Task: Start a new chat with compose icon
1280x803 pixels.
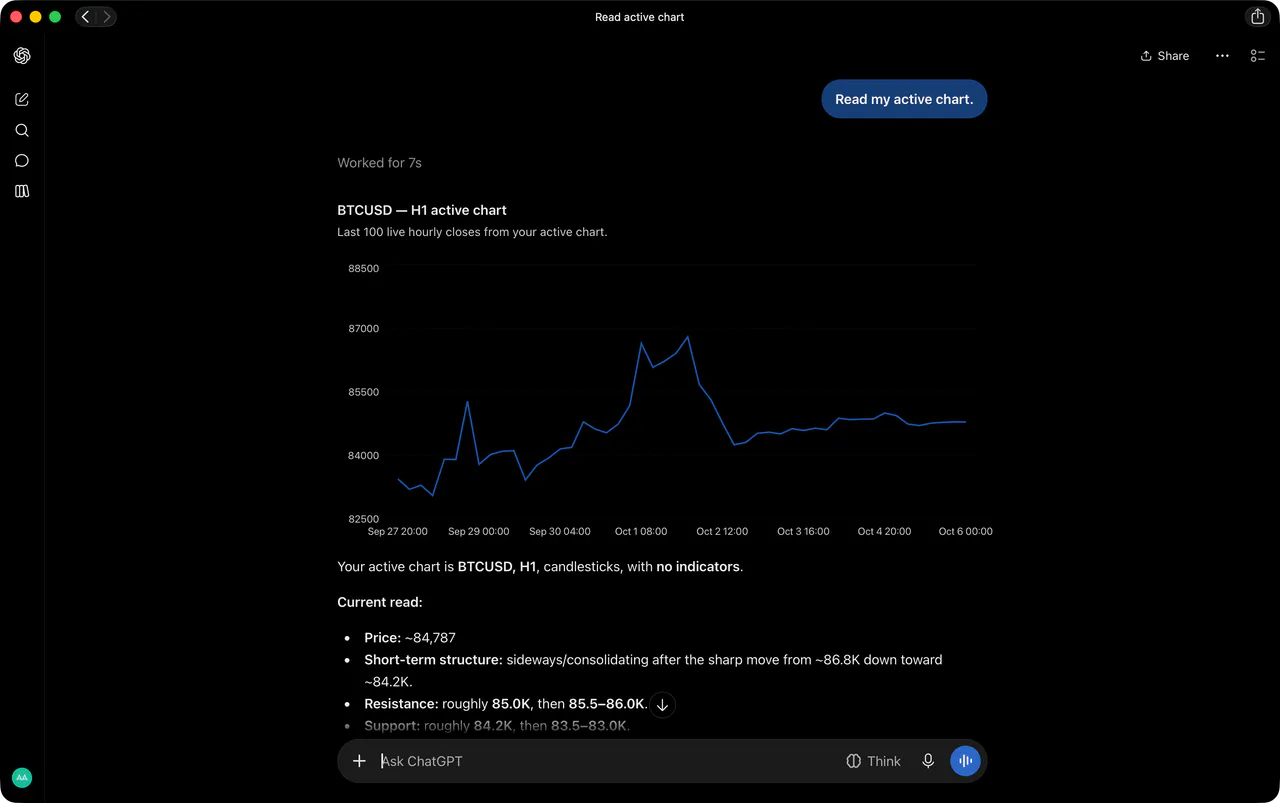Action: (x=22, y=99)
